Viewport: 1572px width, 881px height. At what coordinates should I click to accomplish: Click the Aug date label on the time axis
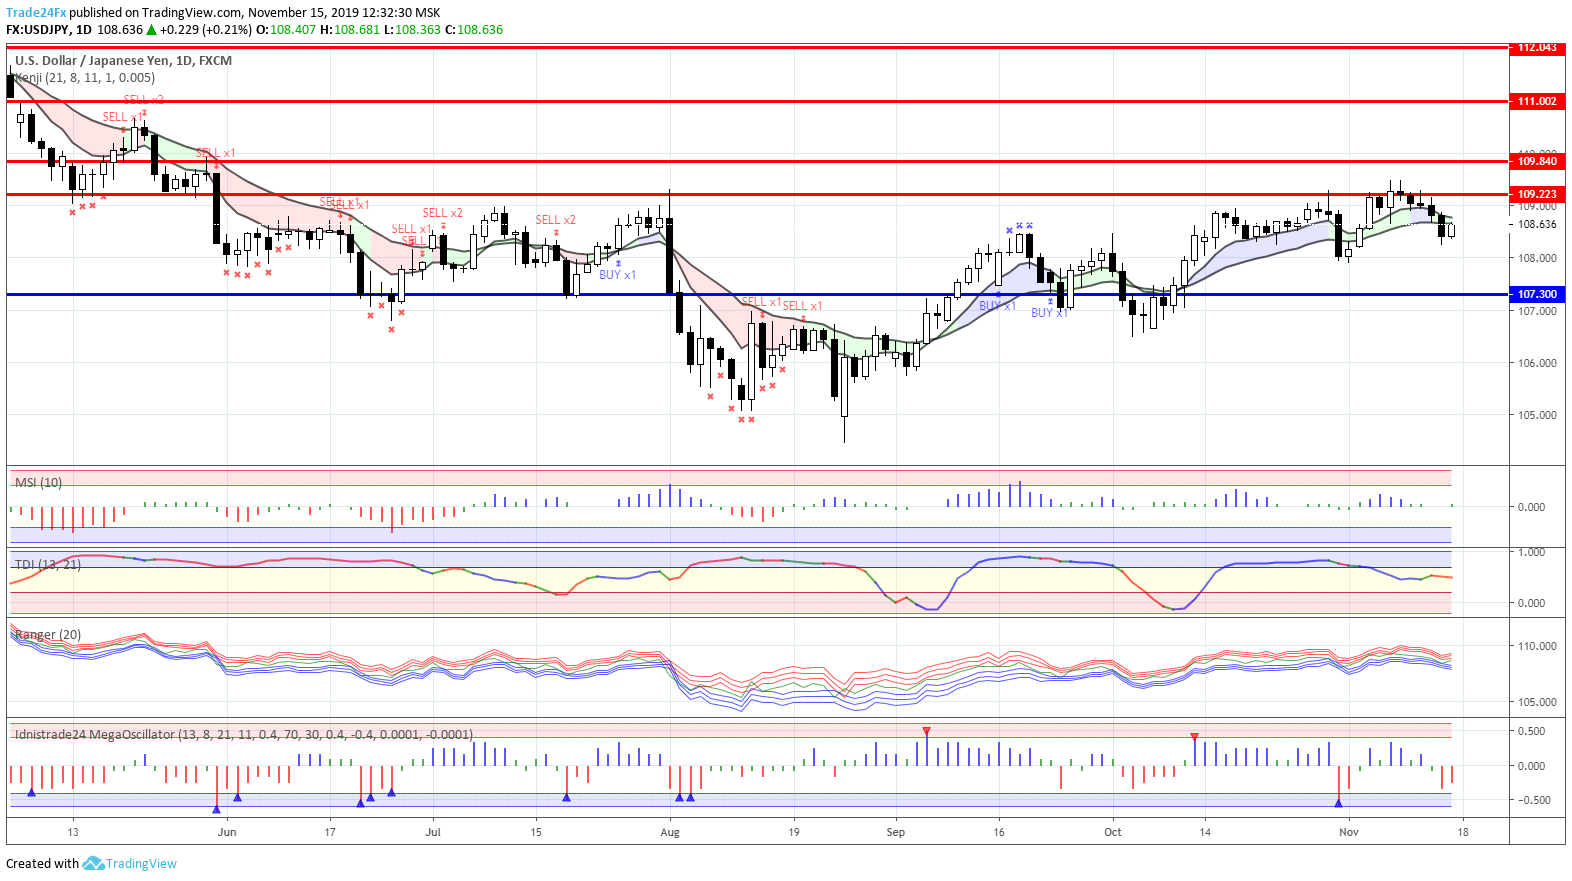click(670, 832)
